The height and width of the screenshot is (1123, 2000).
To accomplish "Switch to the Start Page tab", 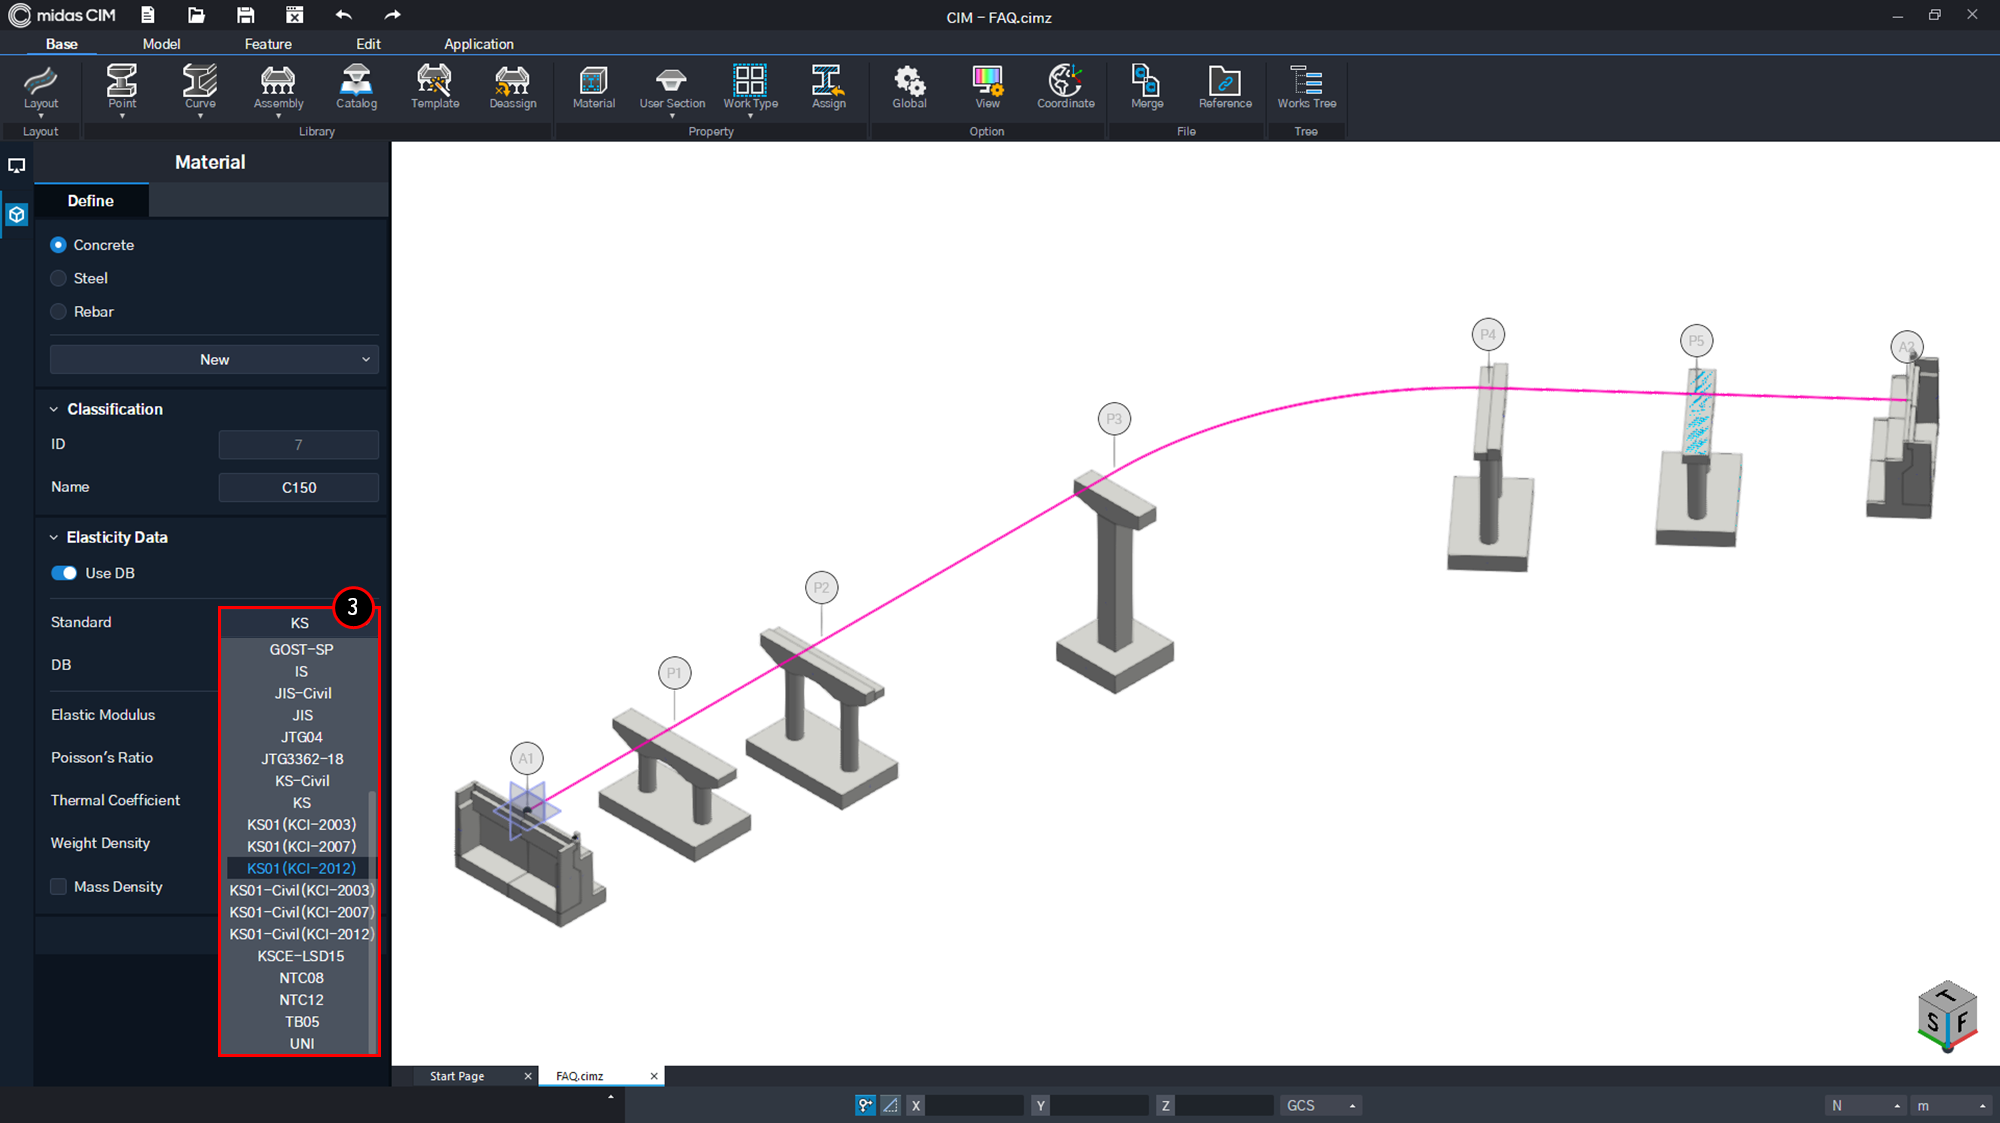I will 457,1076.
